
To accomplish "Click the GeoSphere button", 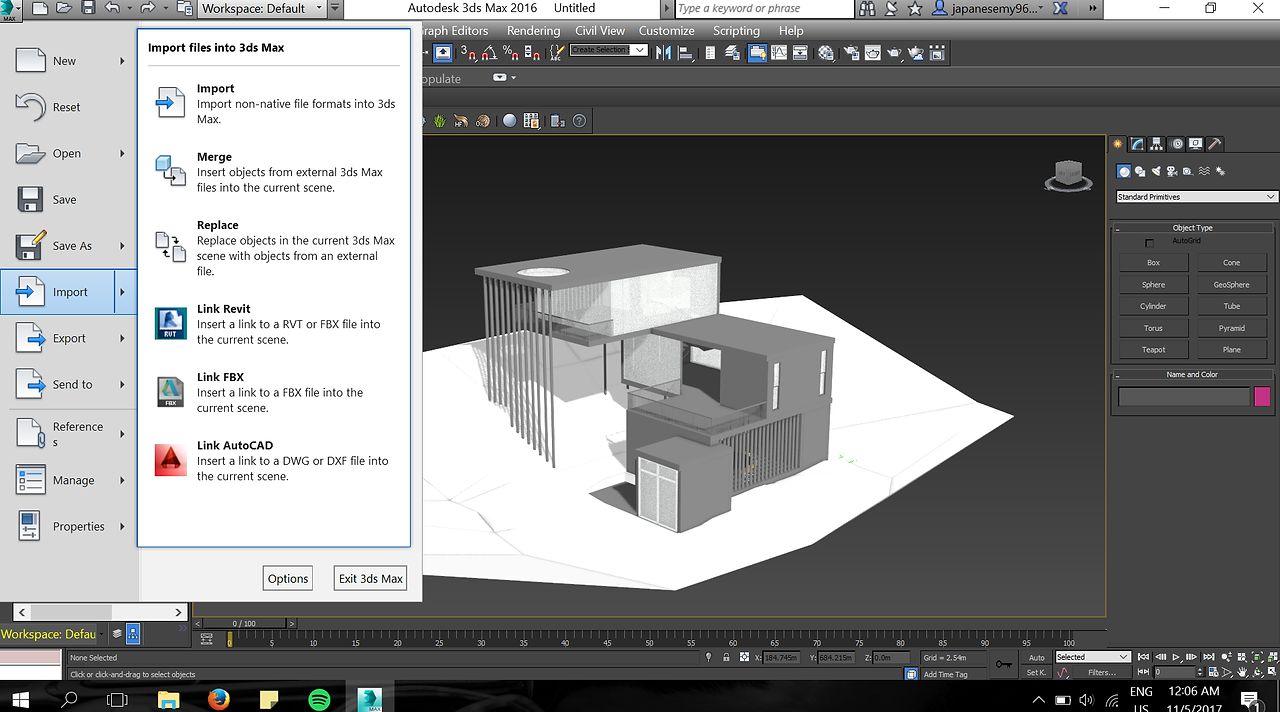I will click(x=1231, y=285).
